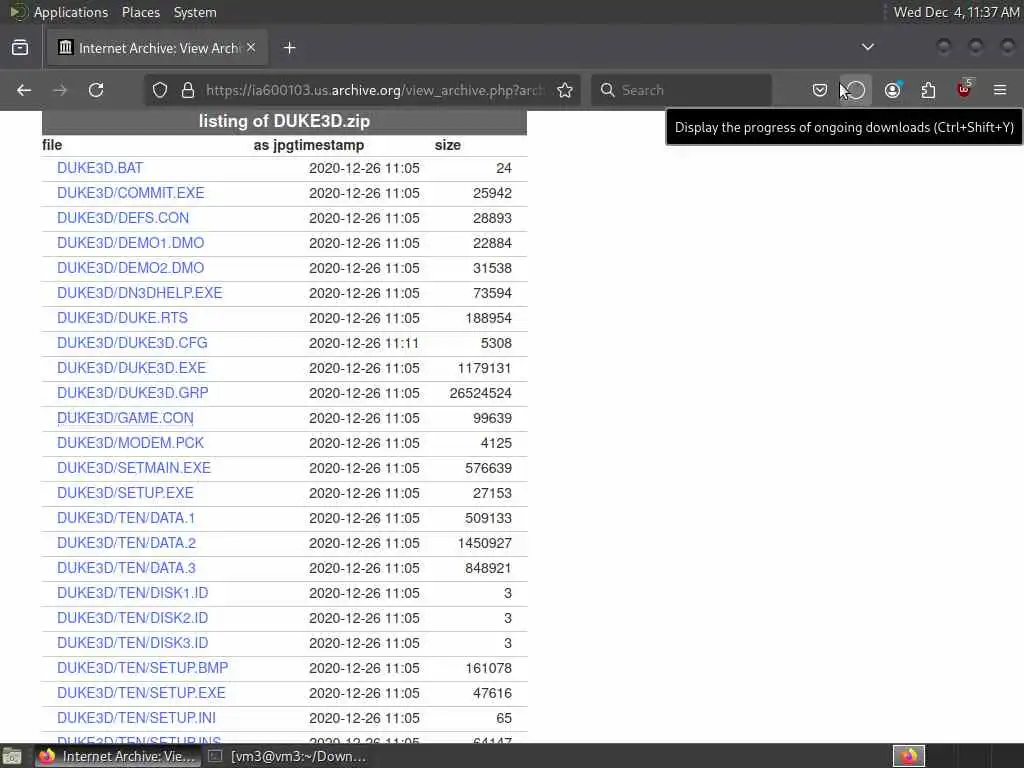Open the DUKE3D/TEN/DATA.1 link

[x=126, y=518]
